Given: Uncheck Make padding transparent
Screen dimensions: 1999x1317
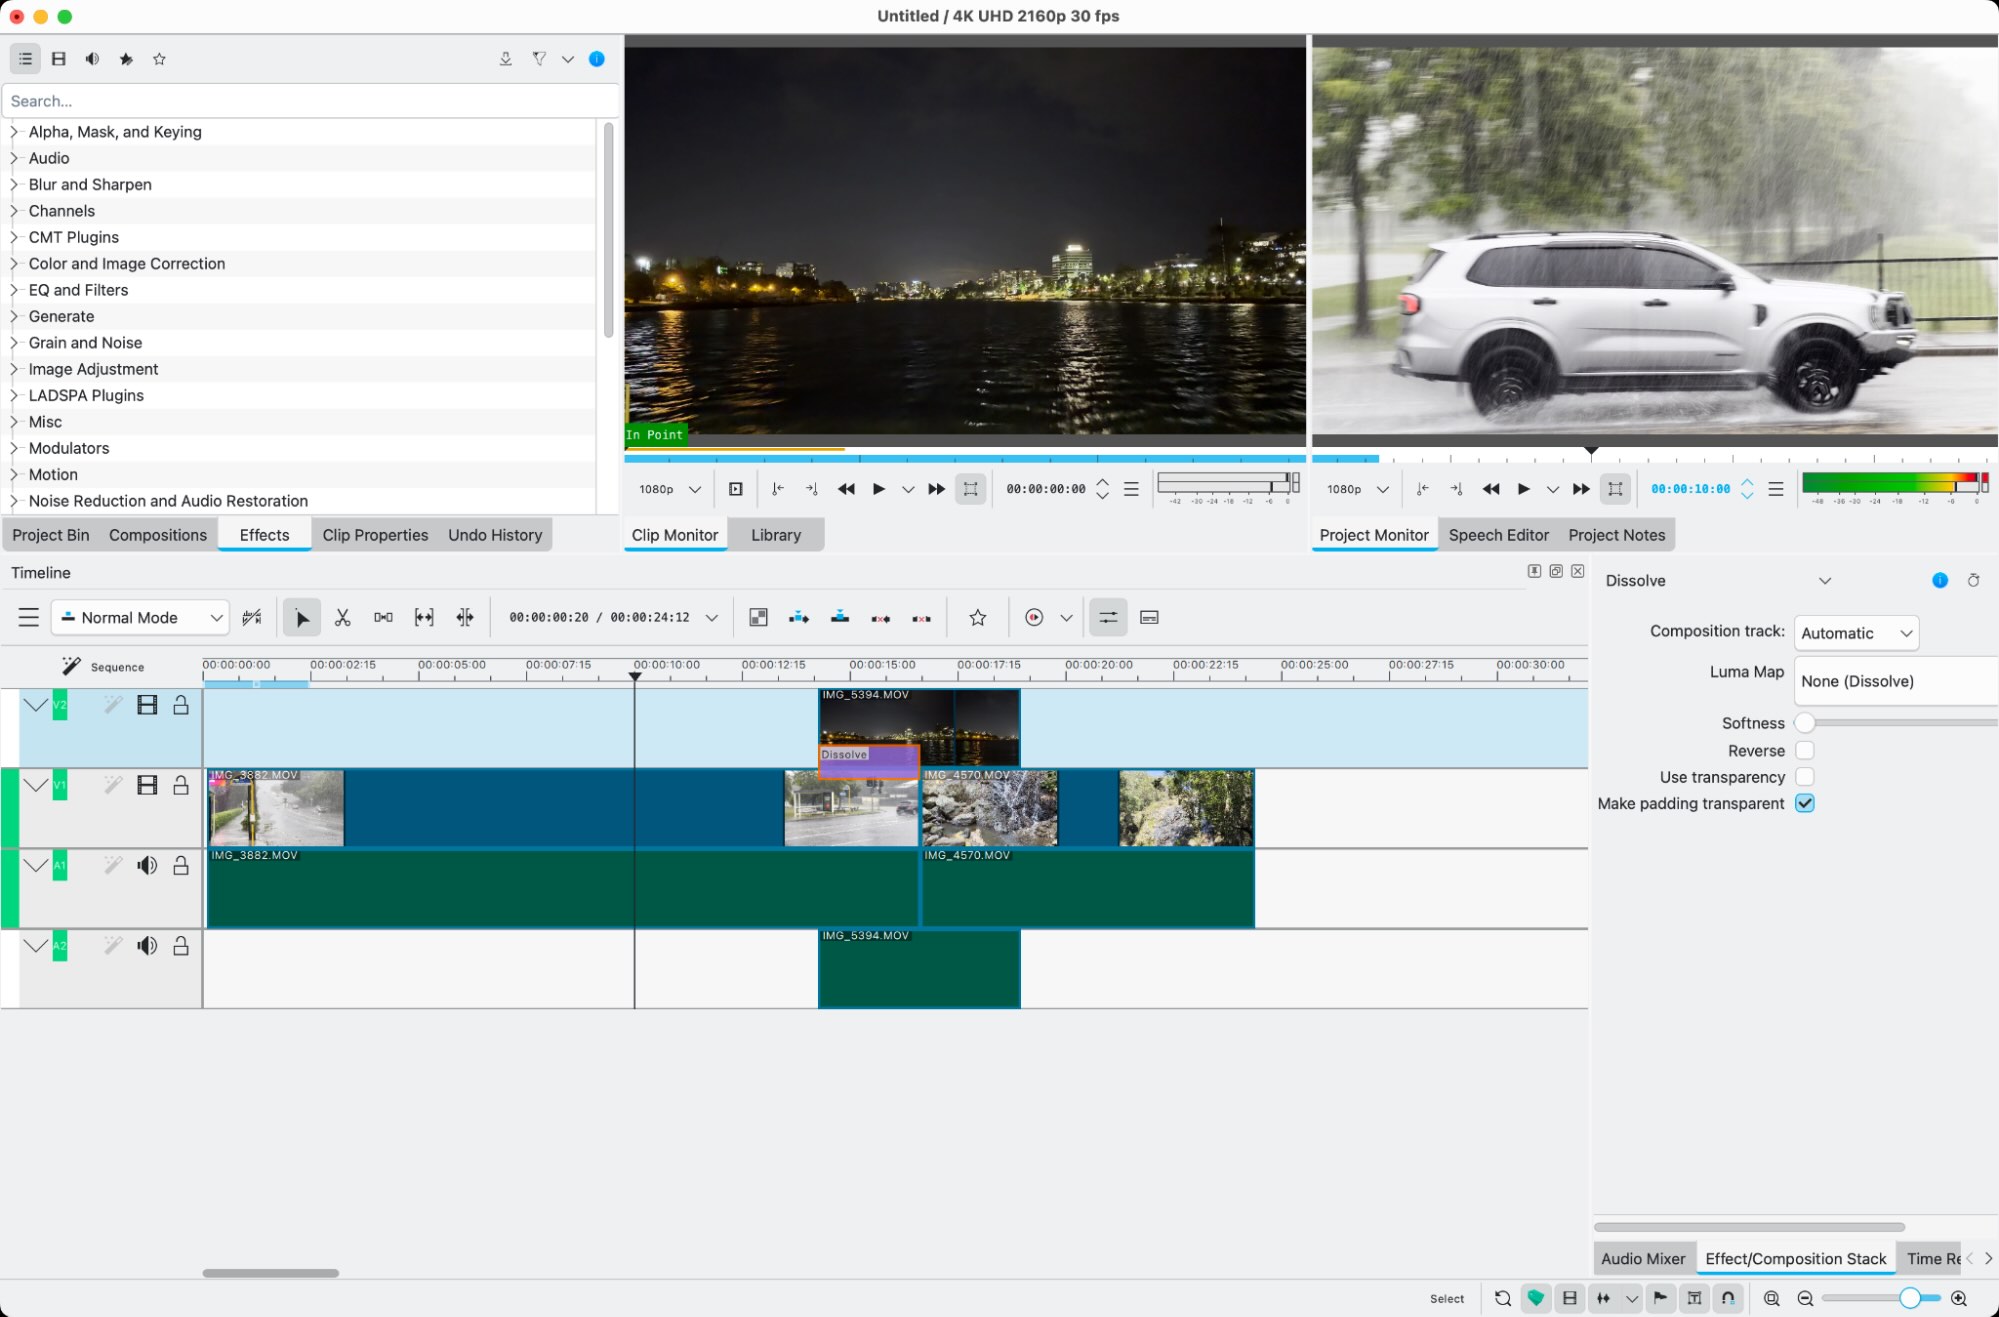Looking at the screenshot, I should pyautogui.click(x=1804, y=804).
